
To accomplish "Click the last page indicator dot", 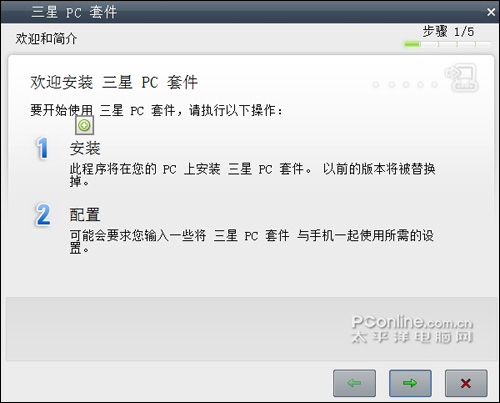I will (x=434, y=85).
